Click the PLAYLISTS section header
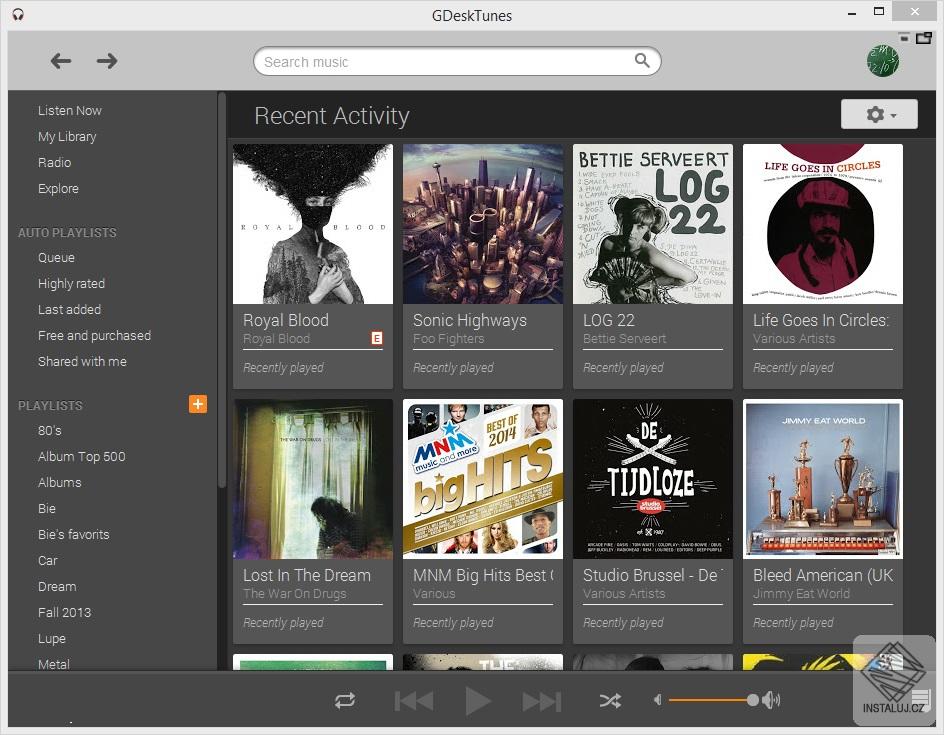944x735 pixels. click(51, 406)
